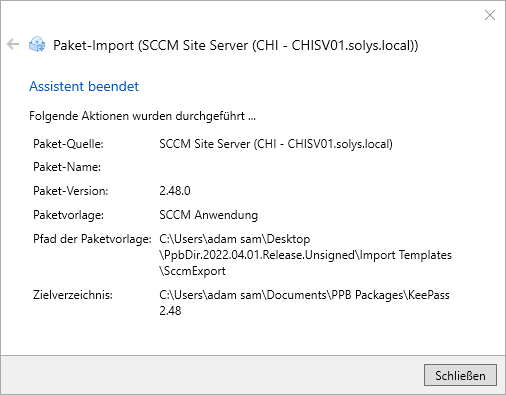Viewport: 506px width, 395px height.
Task: Click the Paket-Version label
Action: (x=71, y=191)
